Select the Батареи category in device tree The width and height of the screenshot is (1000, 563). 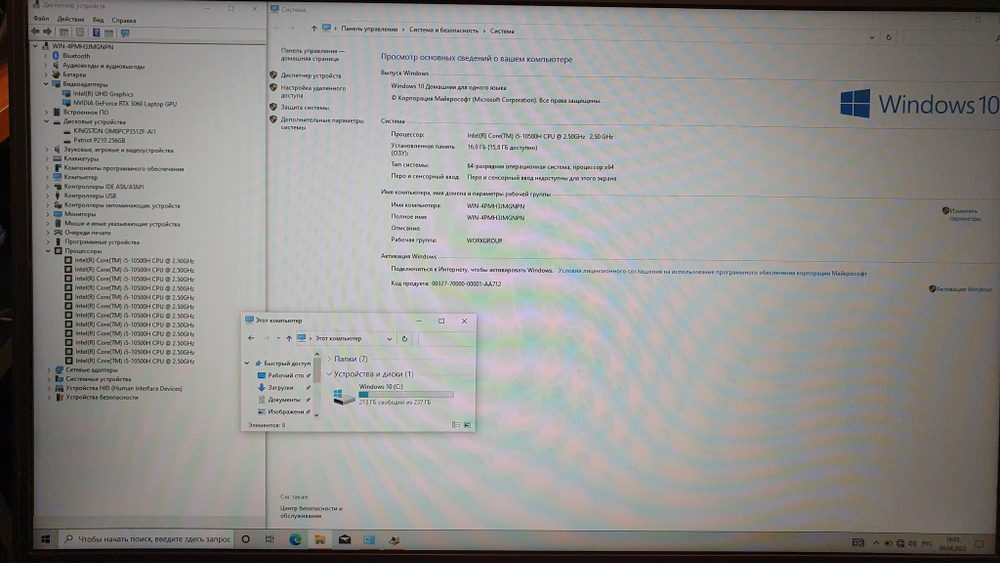click(74, 75)
